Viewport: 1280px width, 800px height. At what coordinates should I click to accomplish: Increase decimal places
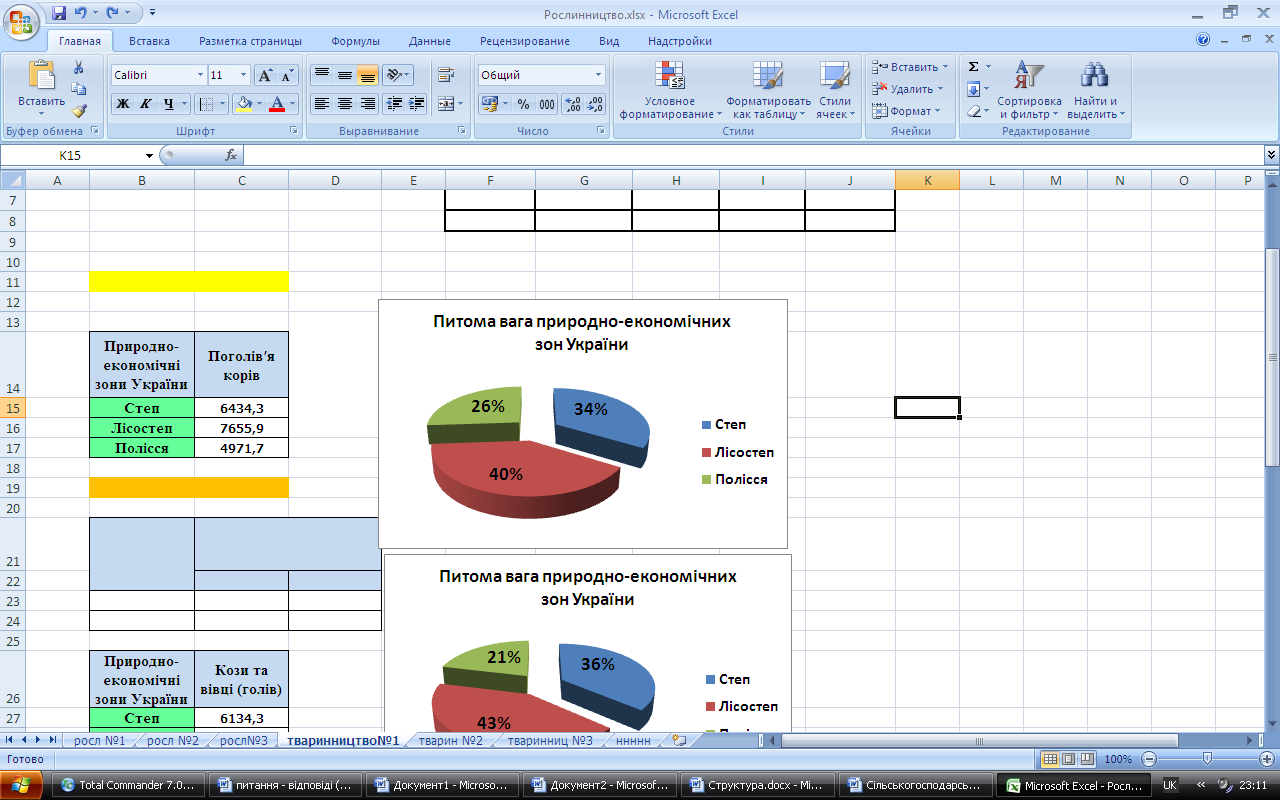coord(573,104)
